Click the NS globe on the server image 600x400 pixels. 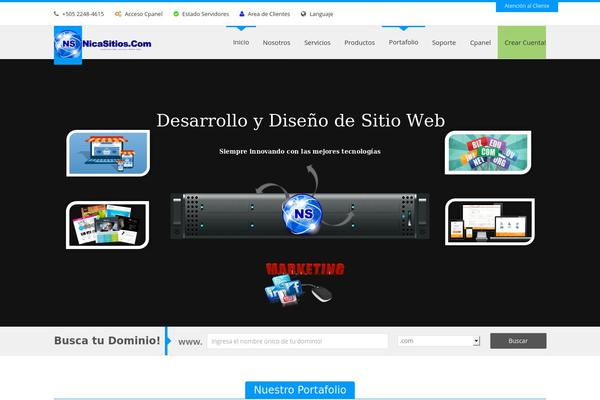point(302,214)
